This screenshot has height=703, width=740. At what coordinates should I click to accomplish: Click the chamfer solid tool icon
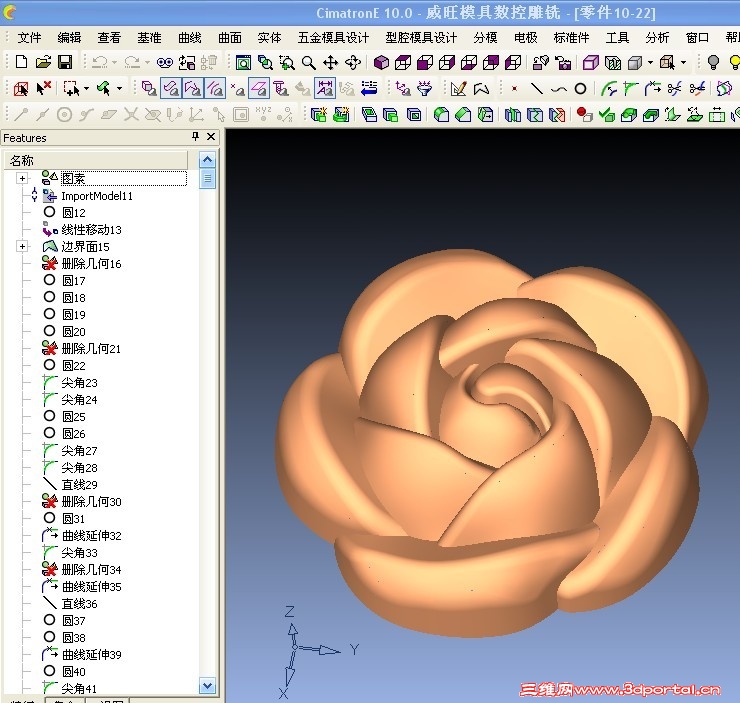point(463,114)
